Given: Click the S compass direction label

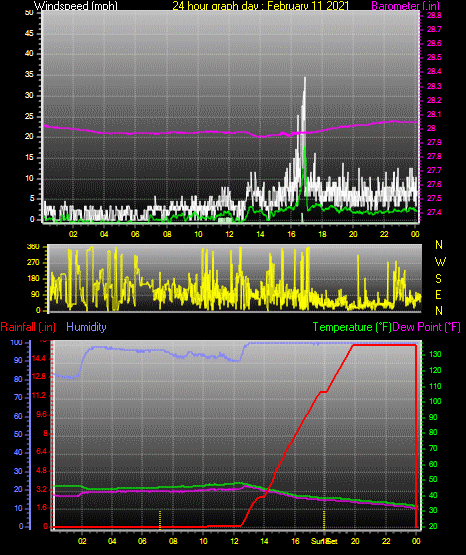Looking at the screenshot, I should (438, 279).
